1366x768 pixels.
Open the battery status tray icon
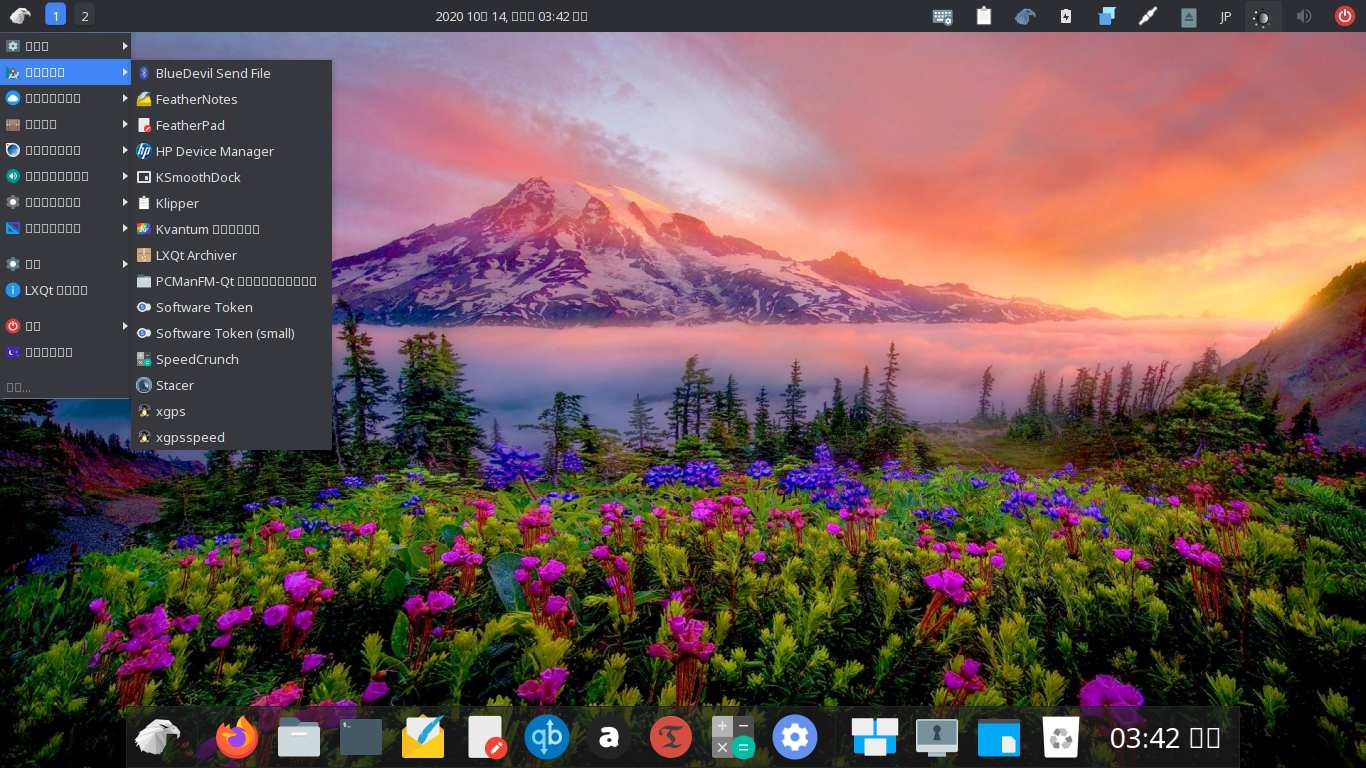coord(1066,16)
